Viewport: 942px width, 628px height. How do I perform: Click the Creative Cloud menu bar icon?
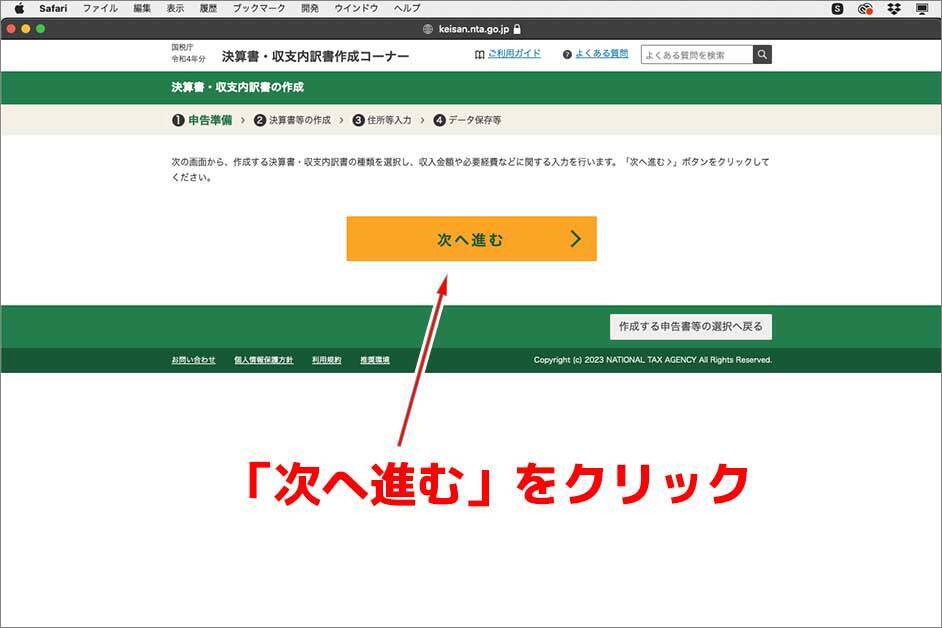pyautogui.click(x=865, y=8)
